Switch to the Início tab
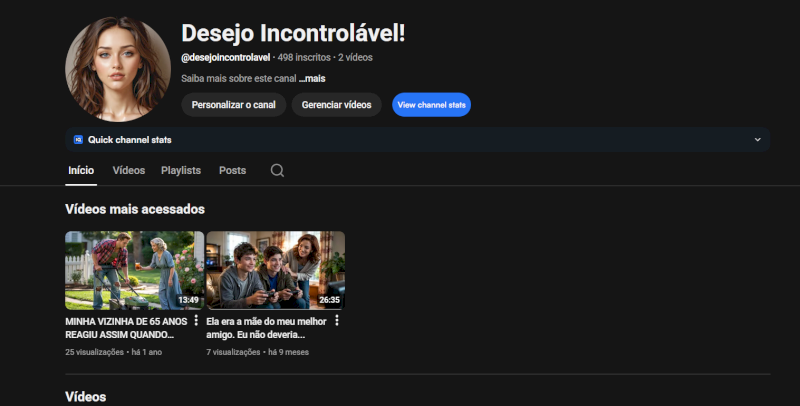 81,170
